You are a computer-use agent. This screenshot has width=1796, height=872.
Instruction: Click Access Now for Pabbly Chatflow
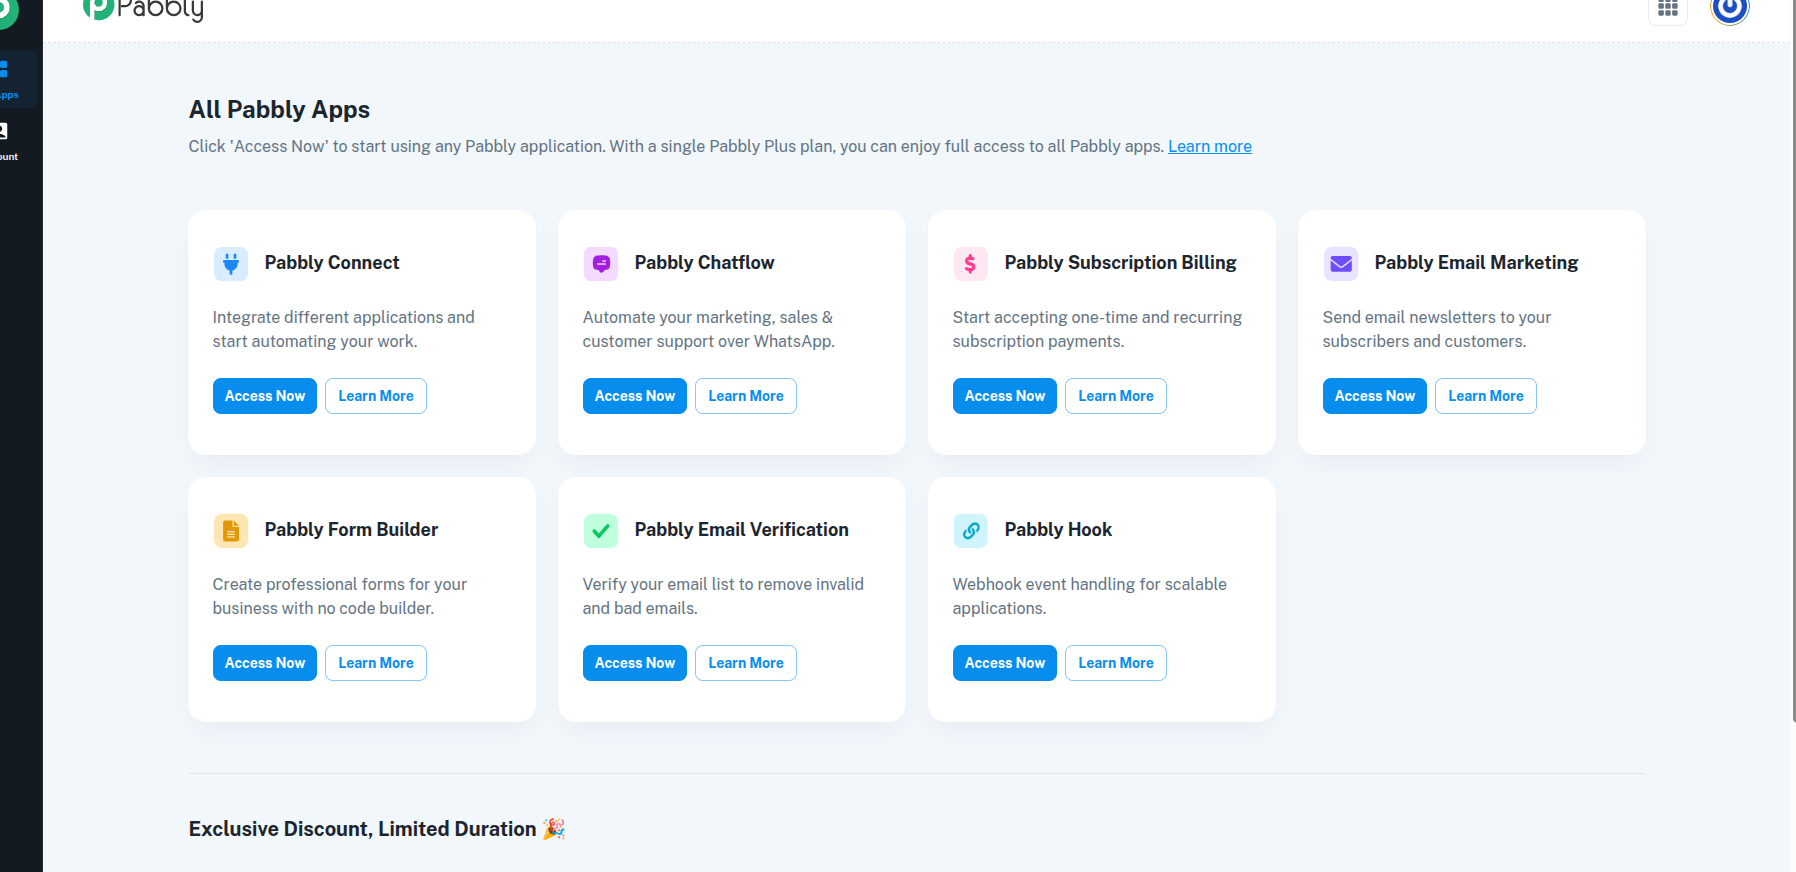(635, 396)
